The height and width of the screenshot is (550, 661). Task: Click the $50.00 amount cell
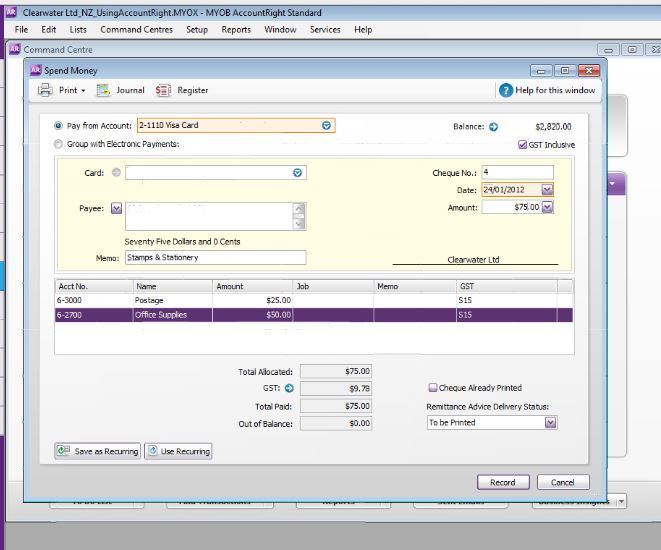coord(253,315)
